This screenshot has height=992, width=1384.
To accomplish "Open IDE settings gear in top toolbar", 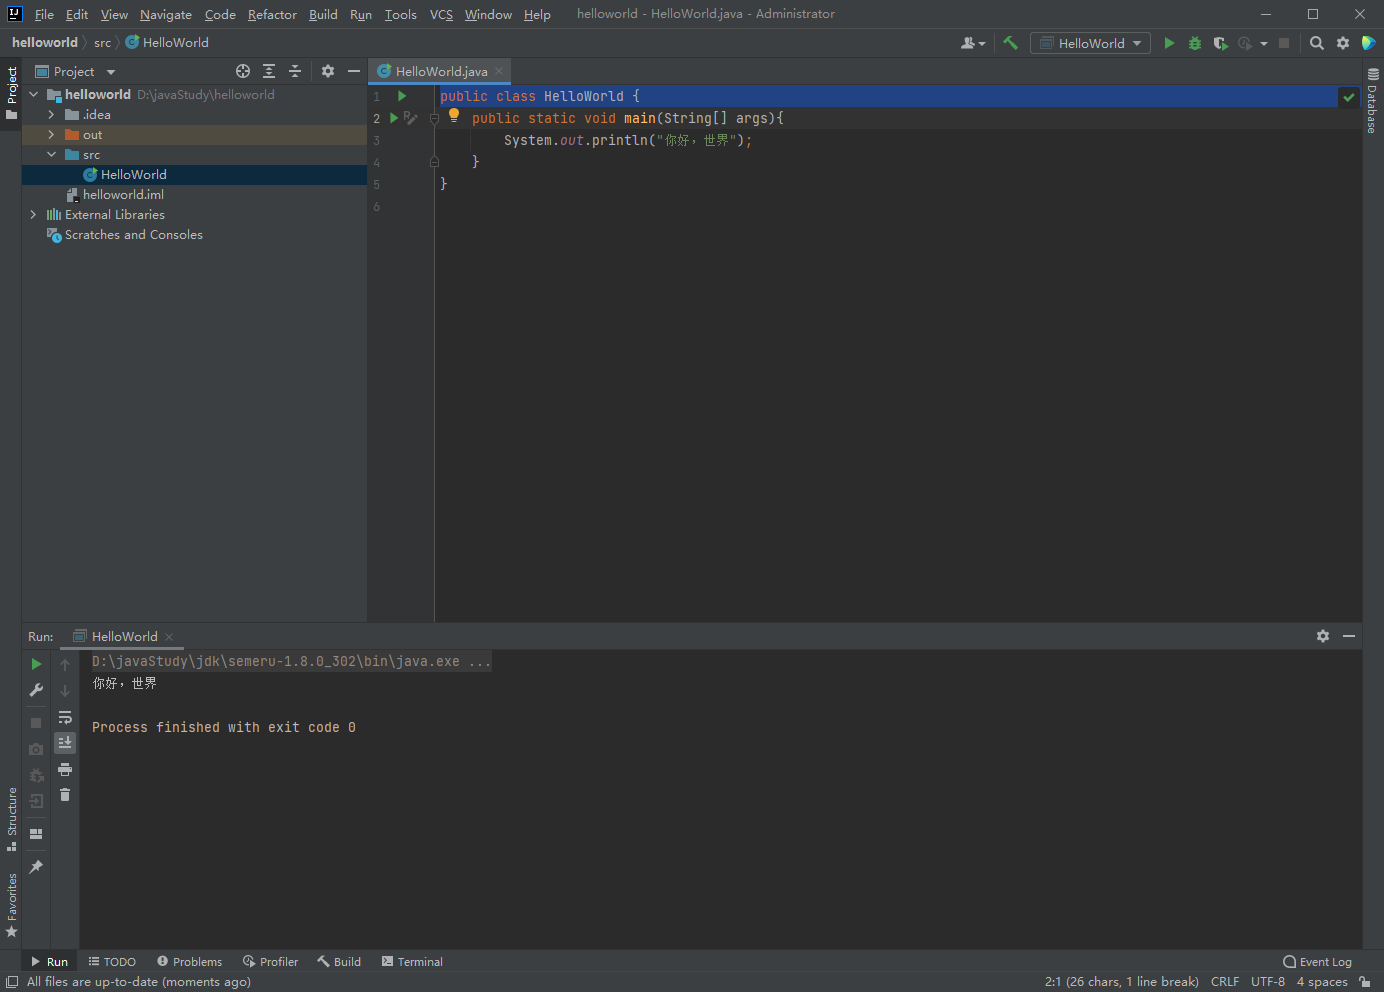I will (x=1343, y=43).
